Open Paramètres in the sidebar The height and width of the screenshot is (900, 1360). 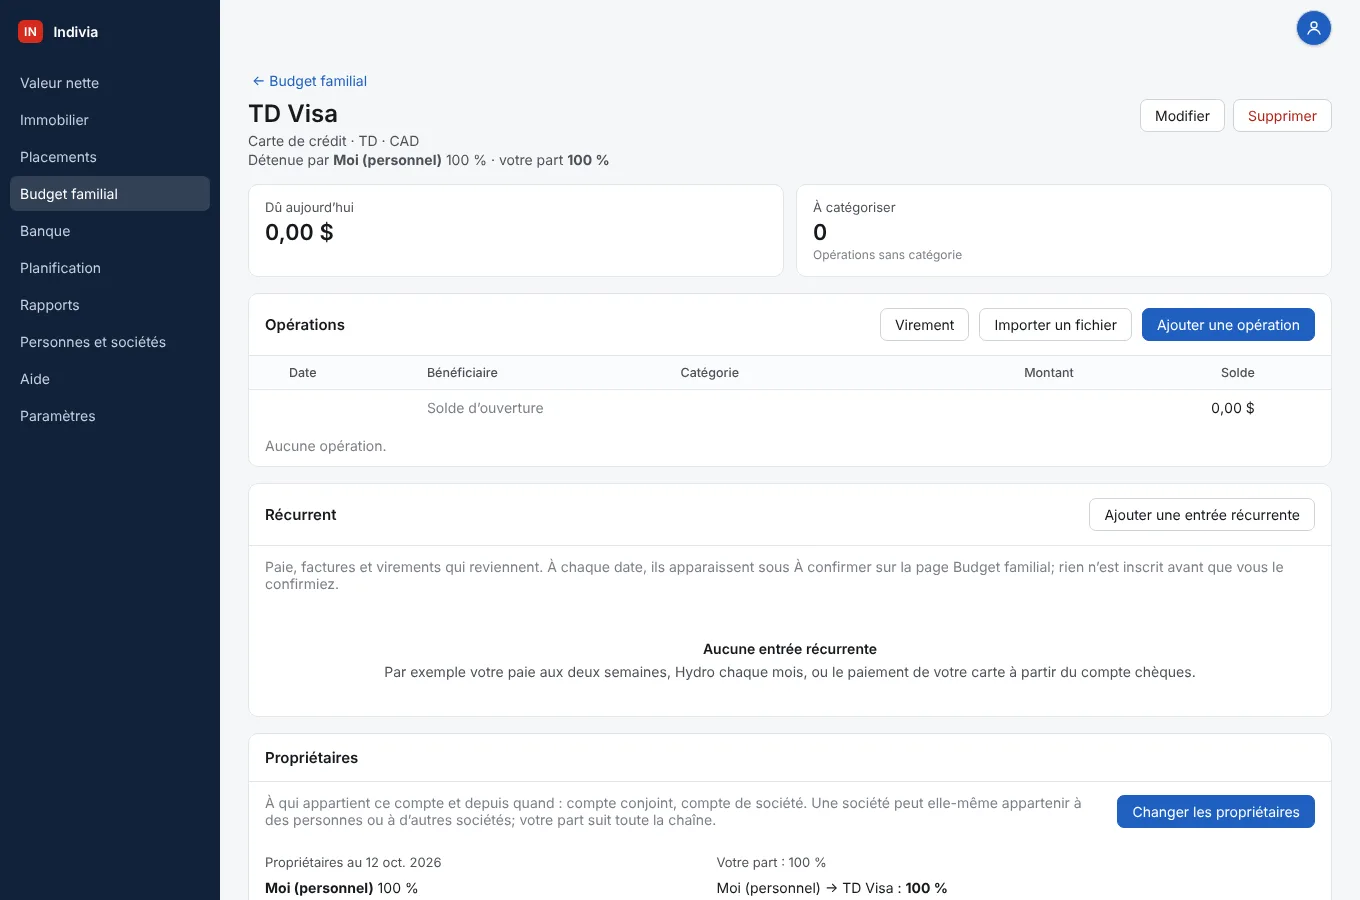[110, 416]
